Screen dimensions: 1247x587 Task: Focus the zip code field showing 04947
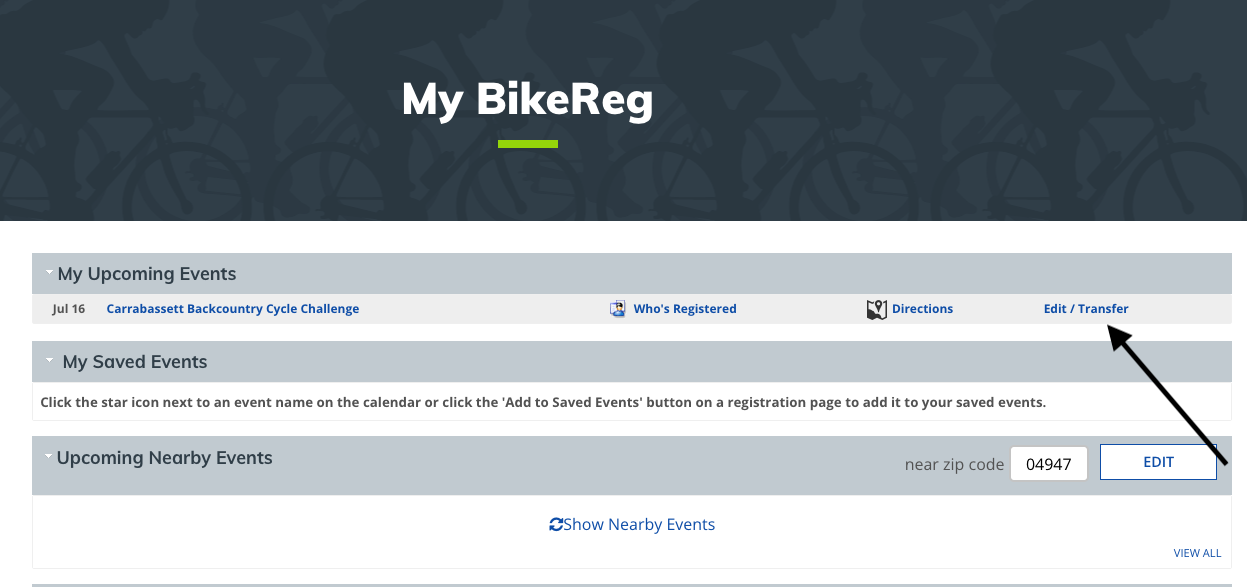(x=1049, y=464)
